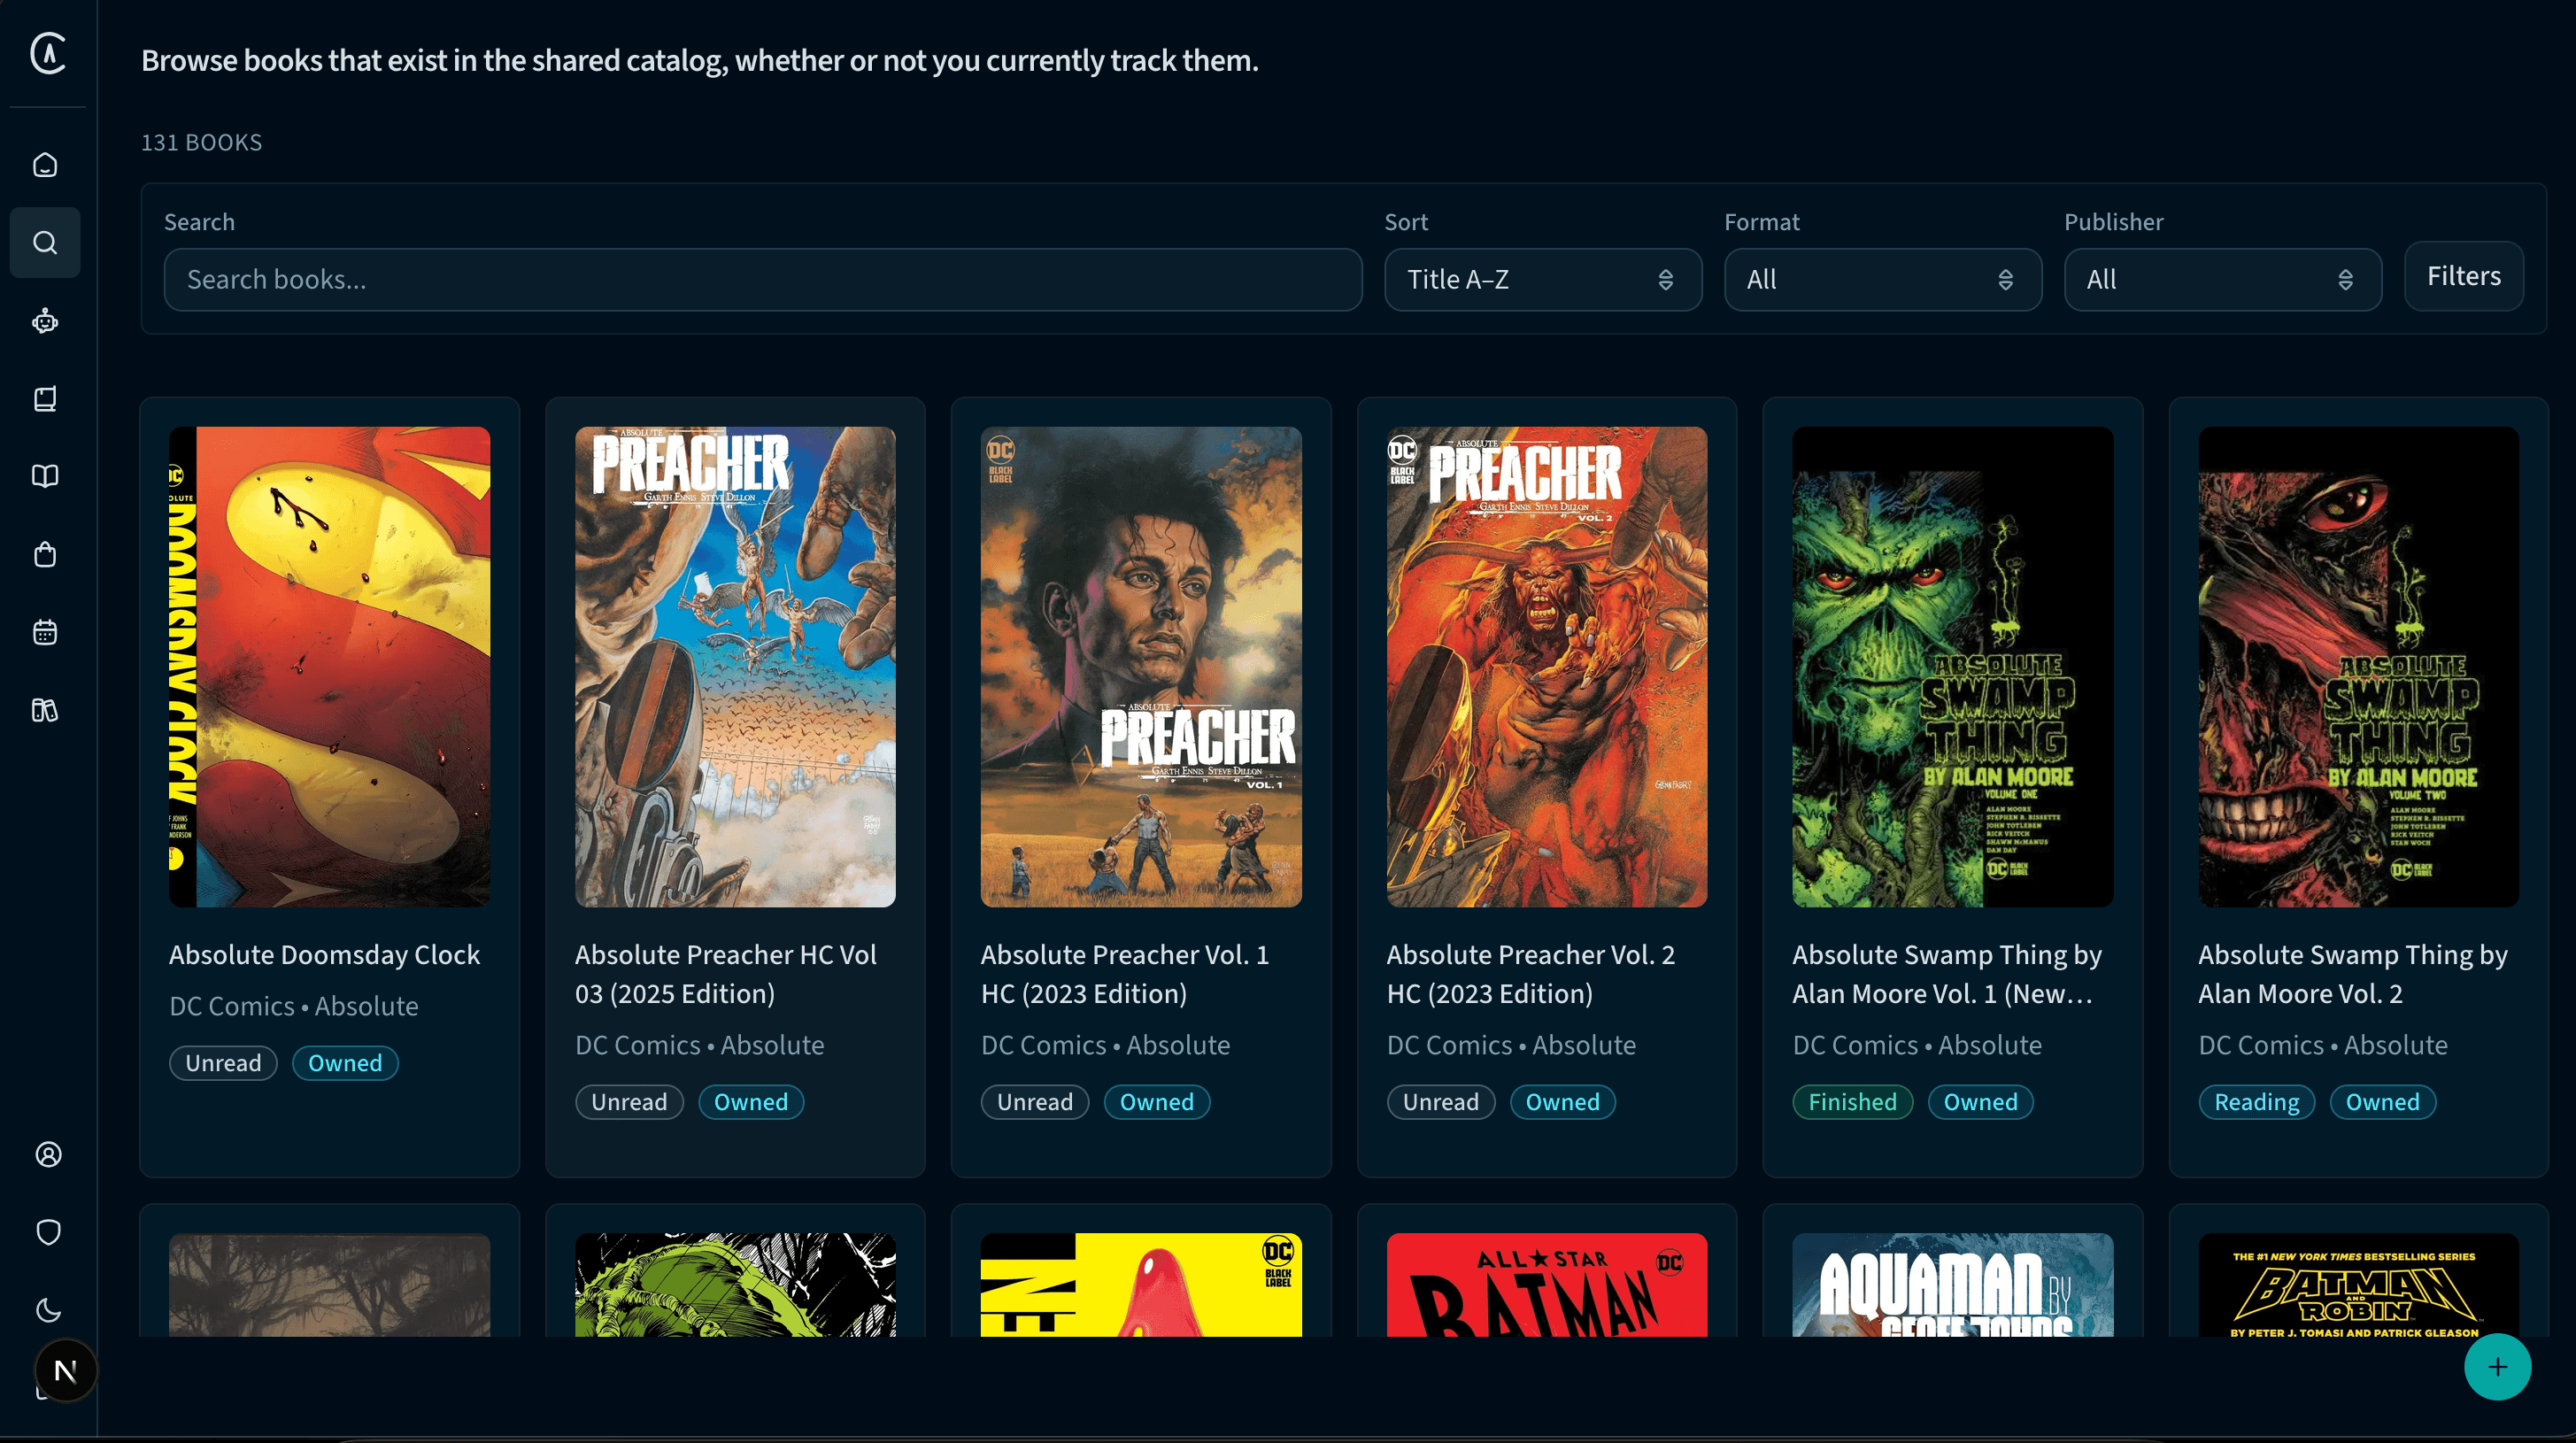Open the Publisher dropdown
This screenshot has height=1443, width=2576.
(x=2222, y=280)
